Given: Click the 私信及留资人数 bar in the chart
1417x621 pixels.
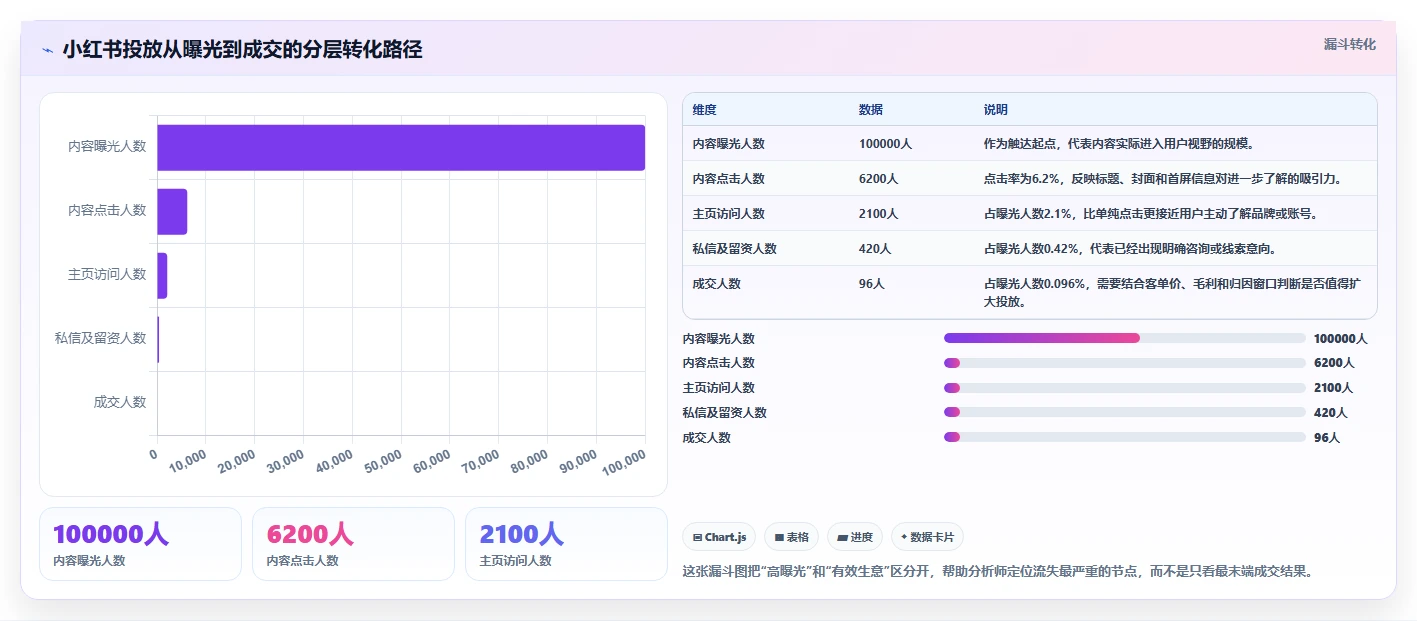Looking at the screenshot, I should pyautogui.click(x=158, y=339).
